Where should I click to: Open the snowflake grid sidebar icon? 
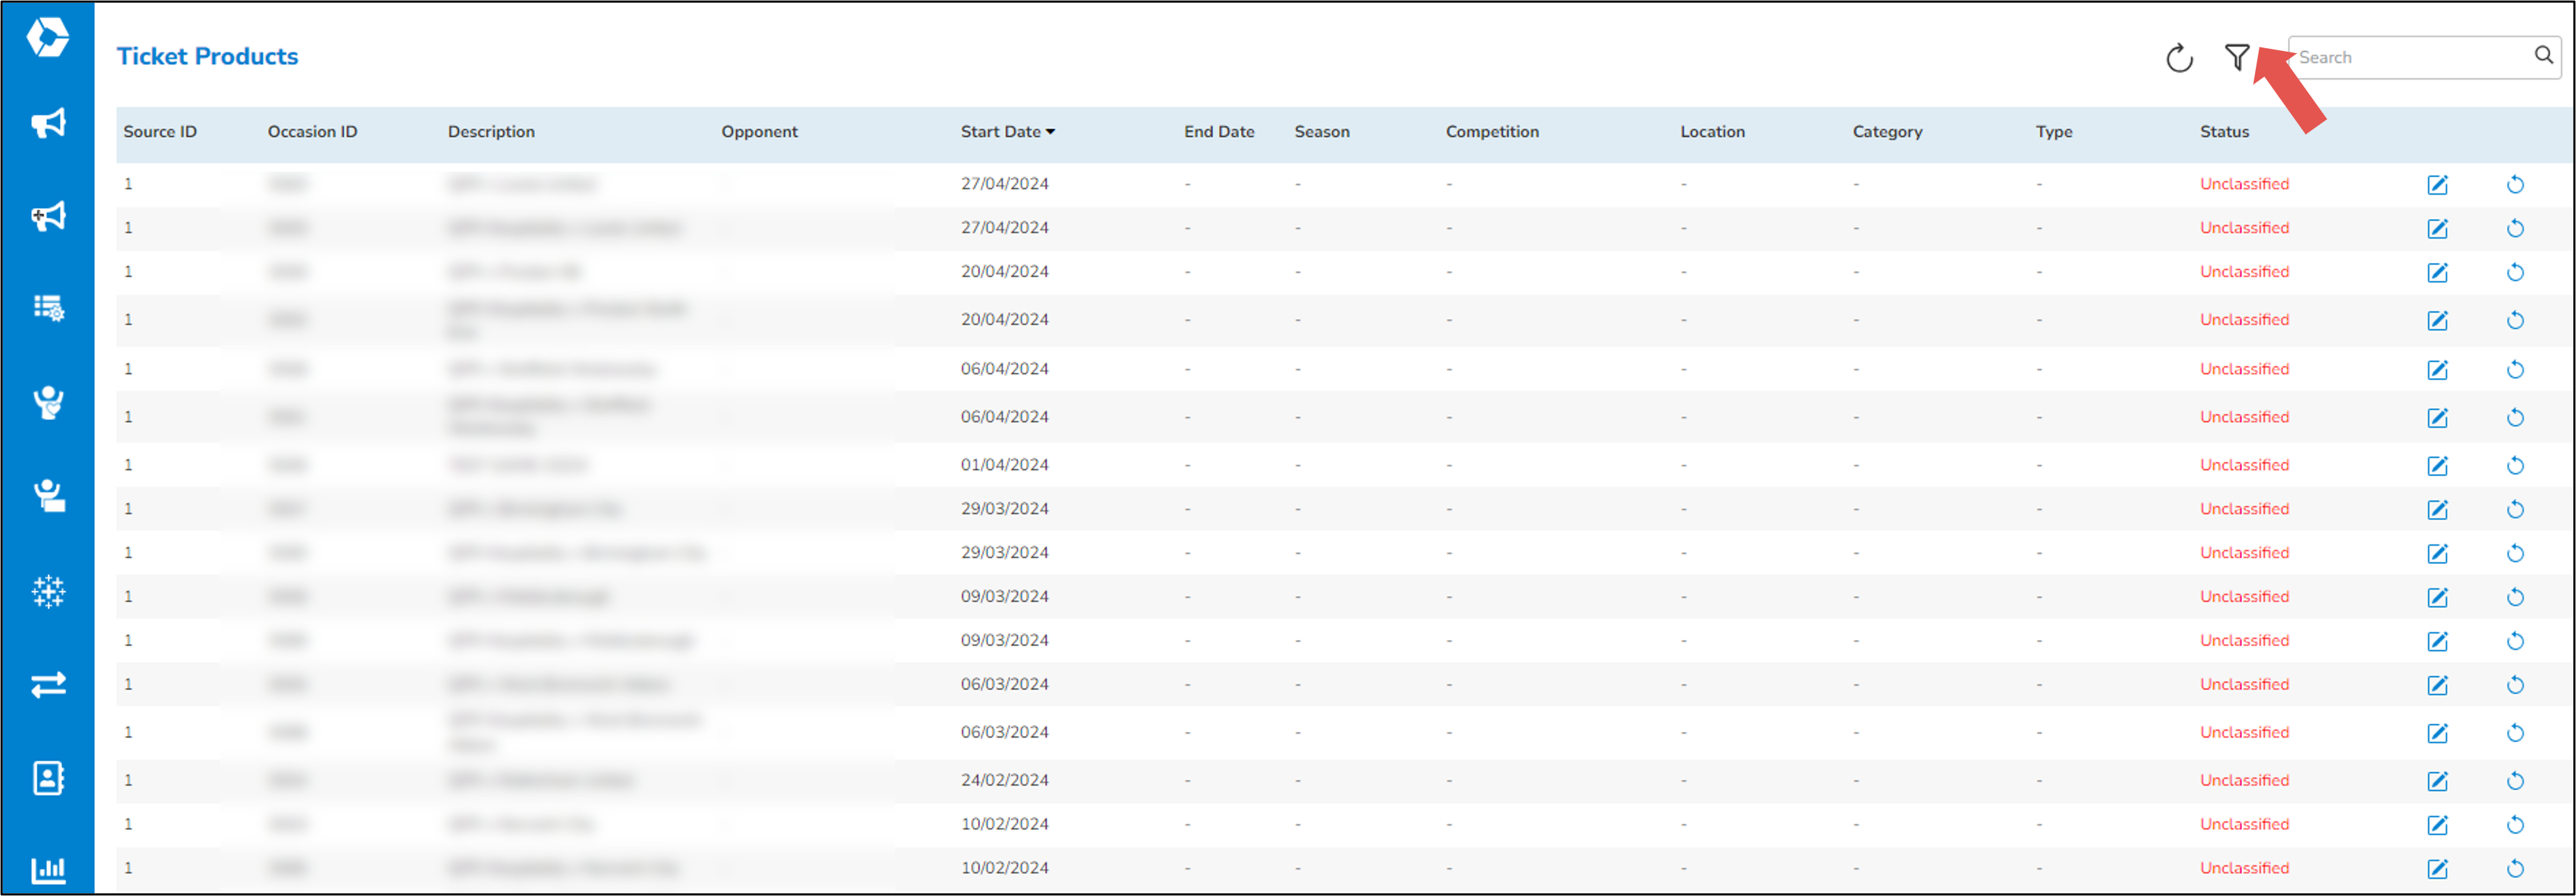point(48,591)
